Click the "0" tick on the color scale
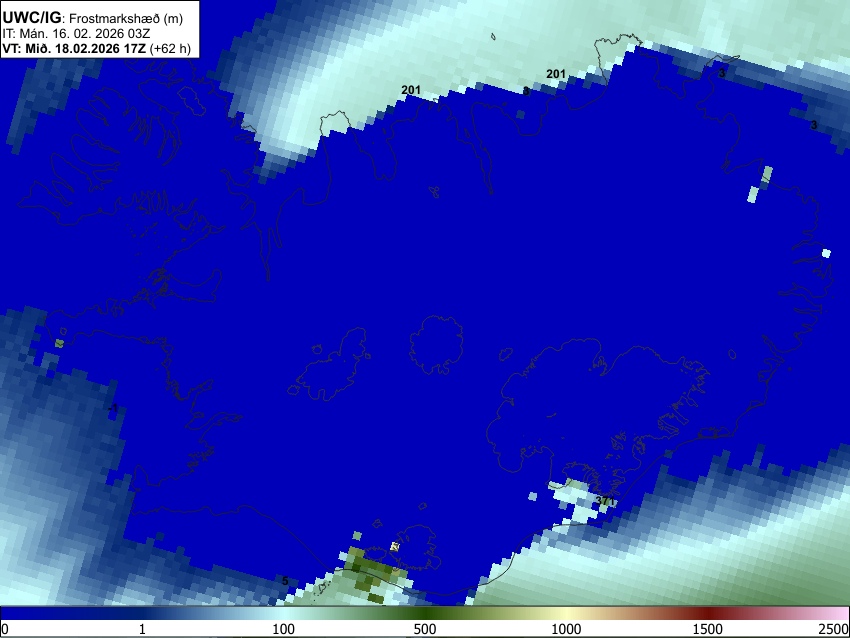The image size is (850, 638). 5,629
